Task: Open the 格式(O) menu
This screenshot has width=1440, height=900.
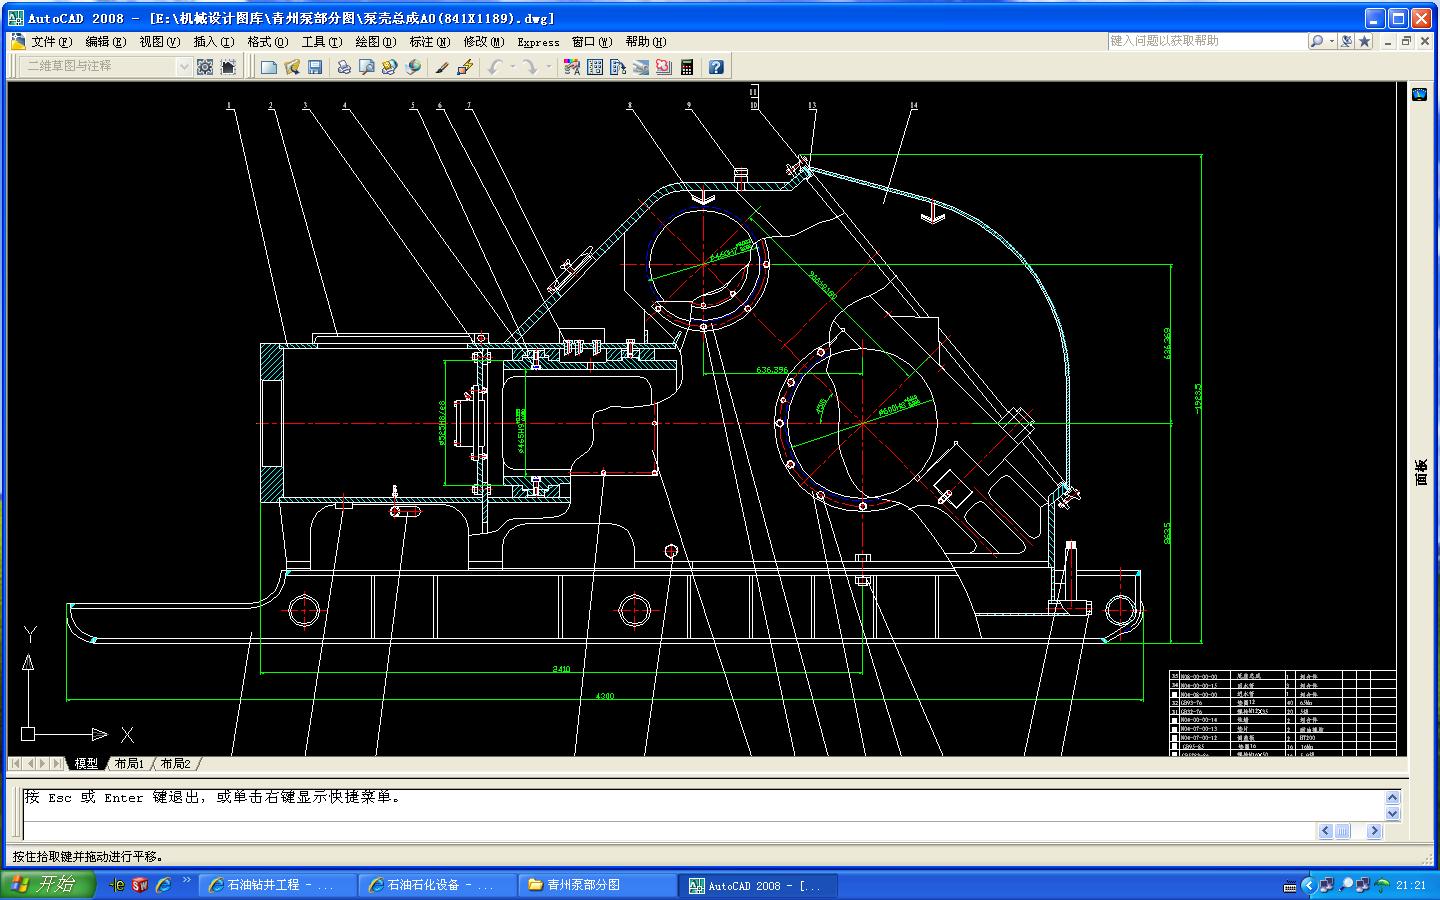Action: [267, 42]
